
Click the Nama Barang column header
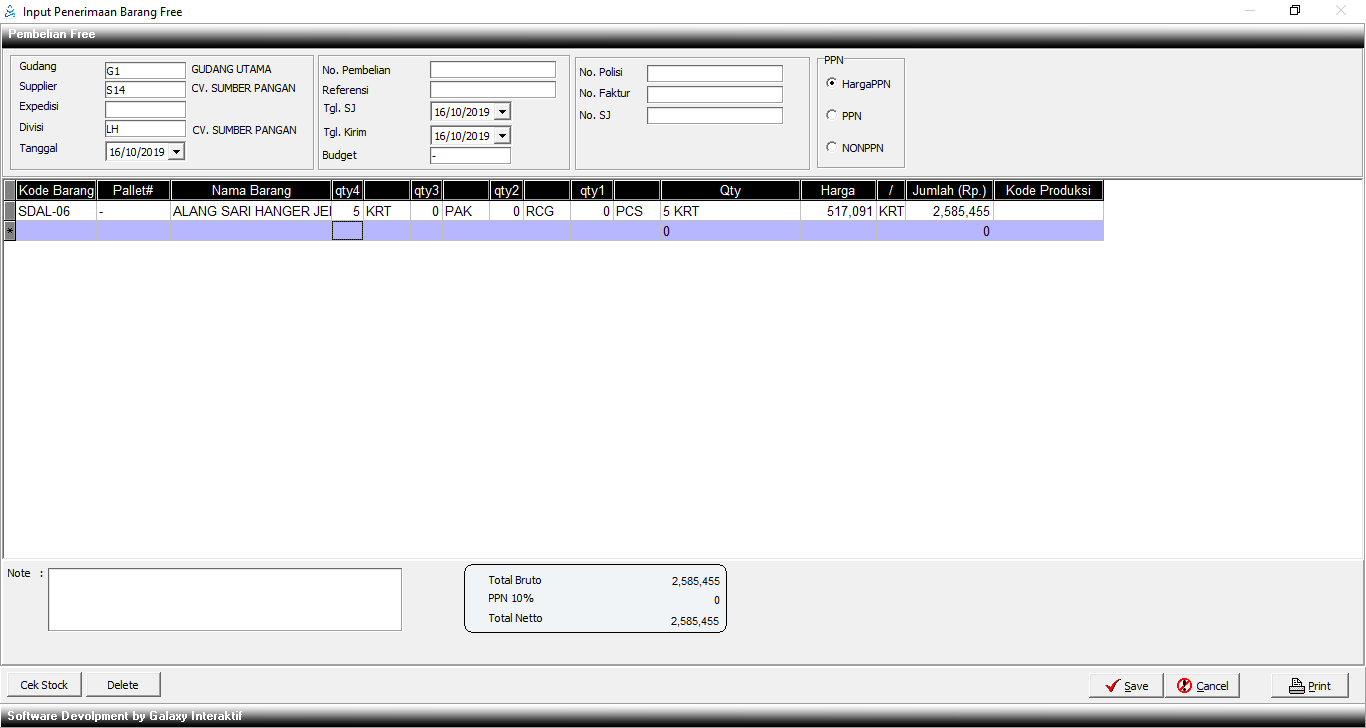[x=251, y=190]
